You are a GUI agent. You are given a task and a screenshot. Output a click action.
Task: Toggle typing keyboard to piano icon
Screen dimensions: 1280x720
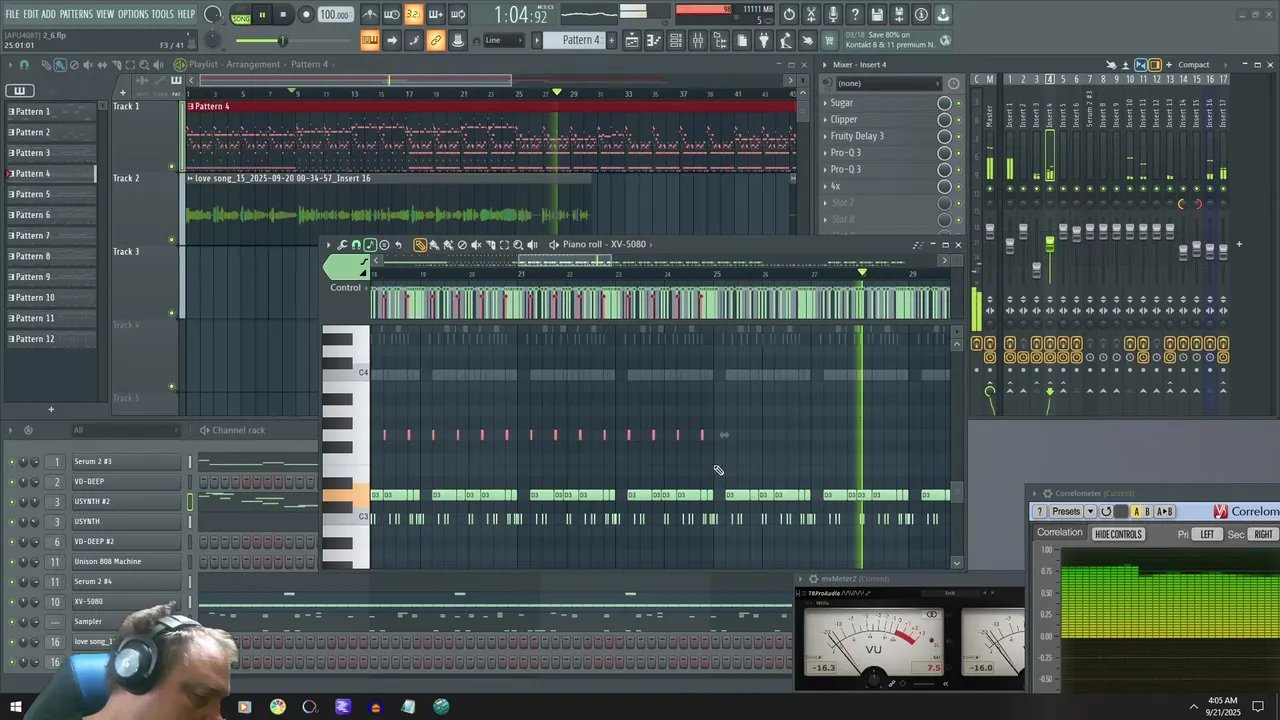coord(370,41)
